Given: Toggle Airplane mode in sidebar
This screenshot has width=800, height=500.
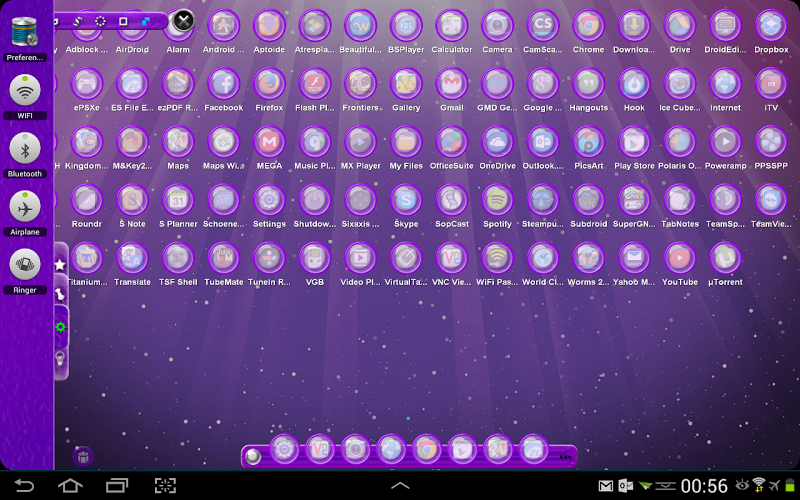Looking at the screenshot, I should click(x=24, y=206).
